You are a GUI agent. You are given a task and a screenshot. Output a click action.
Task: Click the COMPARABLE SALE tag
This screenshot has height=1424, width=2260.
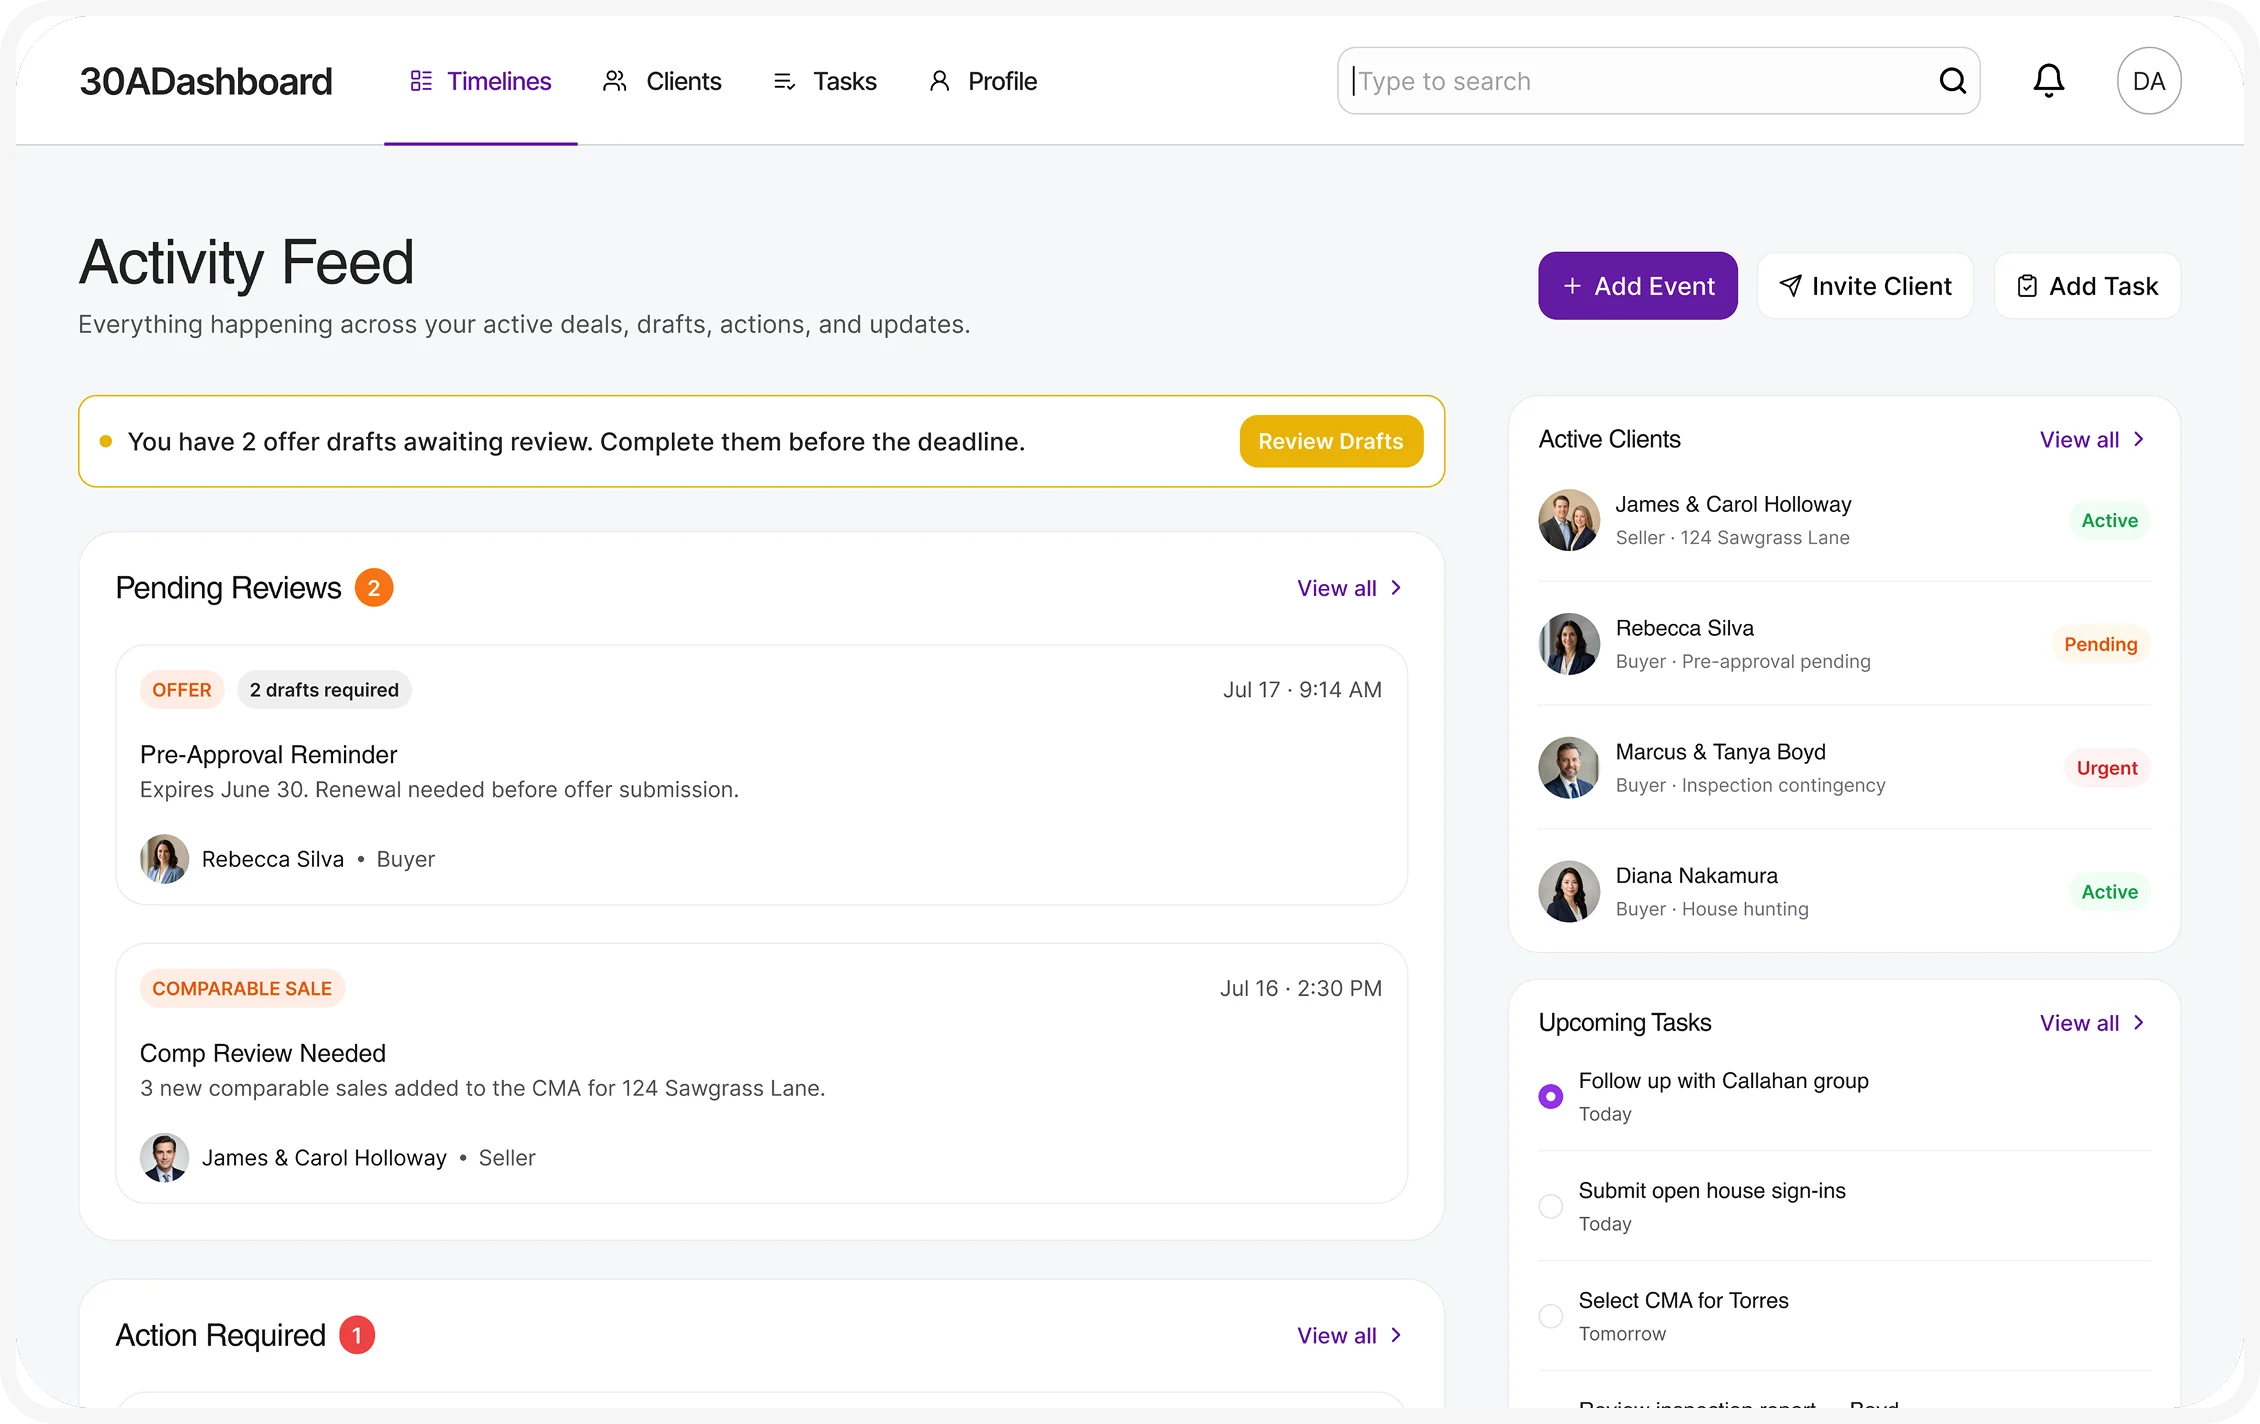[x=242, y=989]
